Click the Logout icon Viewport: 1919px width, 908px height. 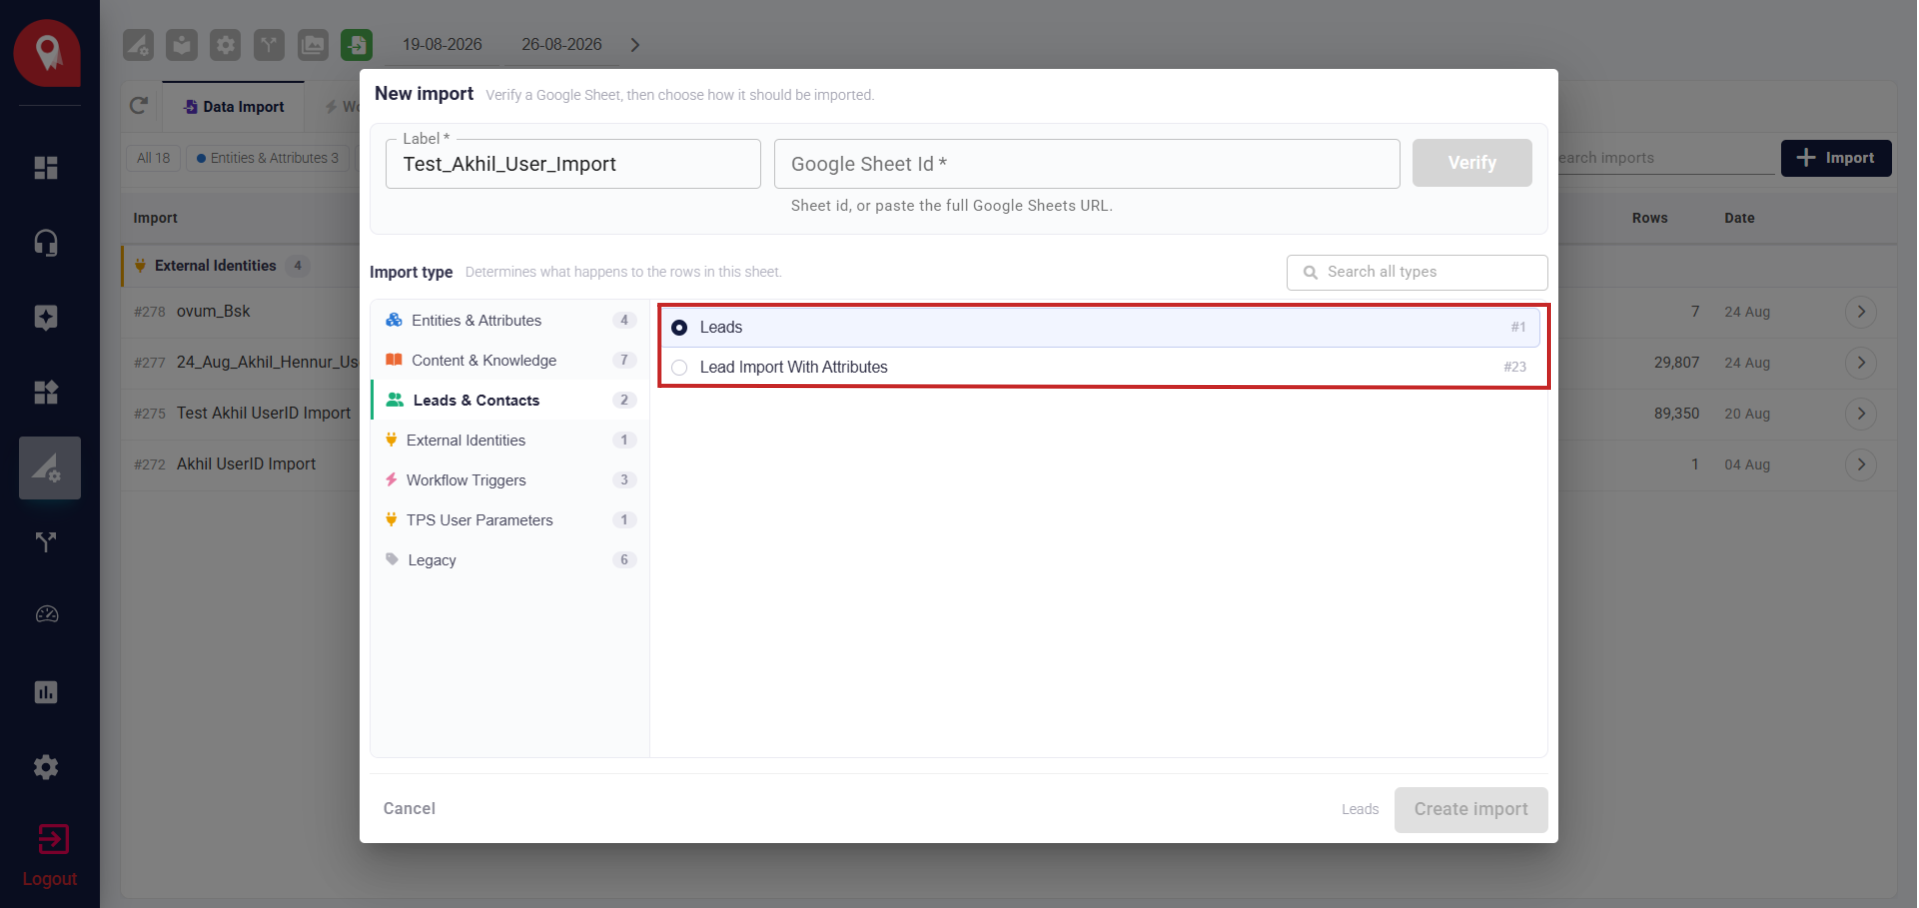[52, 839]
